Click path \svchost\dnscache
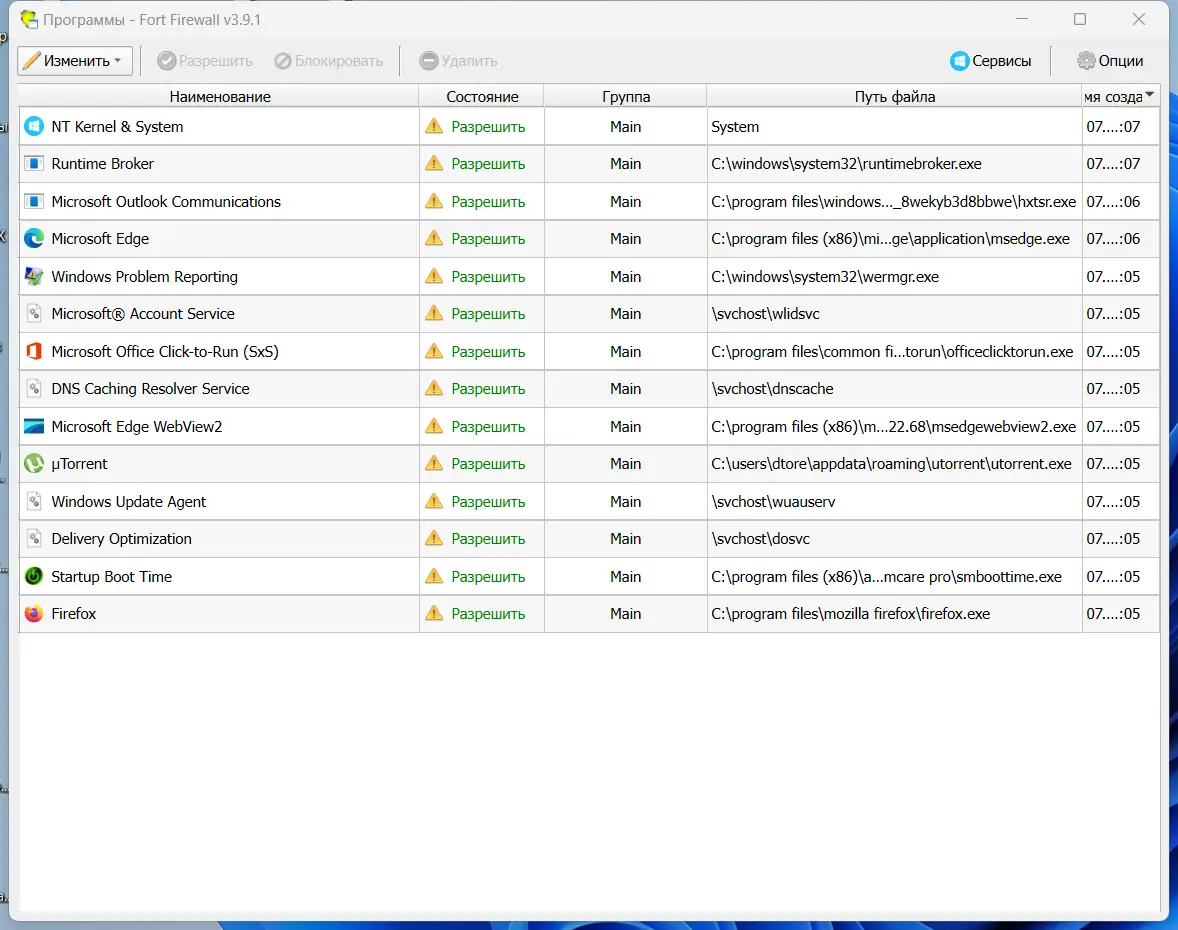Screen dimensions: 1178x930 pos(772,388)
